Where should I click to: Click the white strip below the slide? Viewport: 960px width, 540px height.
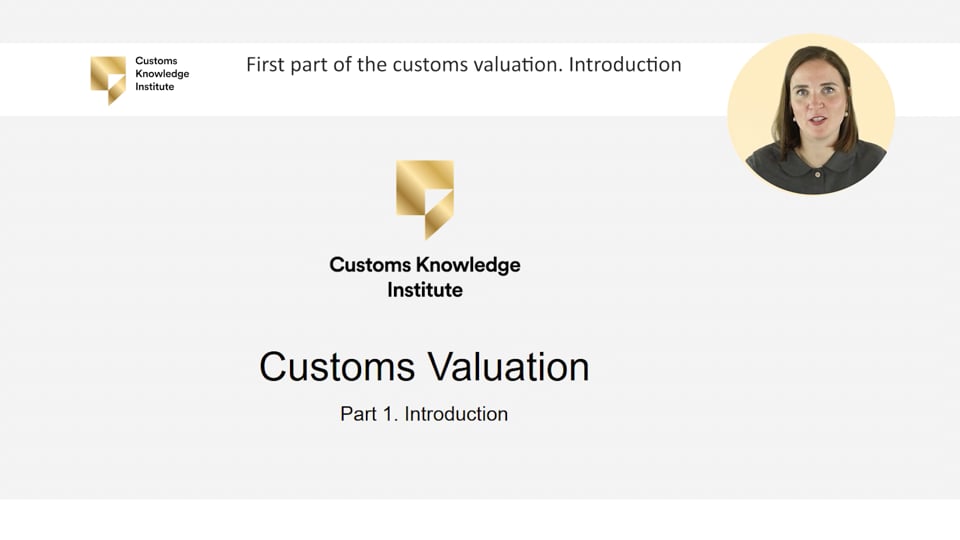click(480, 519)
